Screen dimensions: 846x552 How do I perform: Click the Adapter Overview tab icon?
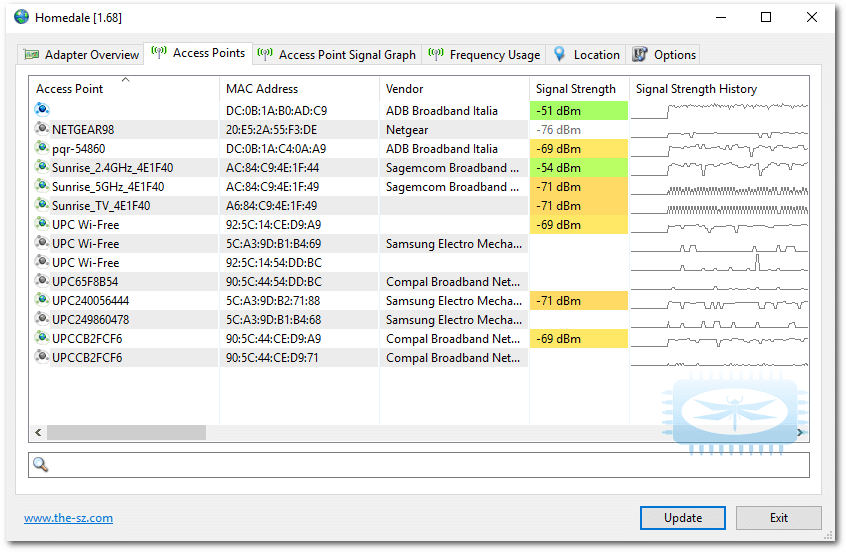coord(31,54)
